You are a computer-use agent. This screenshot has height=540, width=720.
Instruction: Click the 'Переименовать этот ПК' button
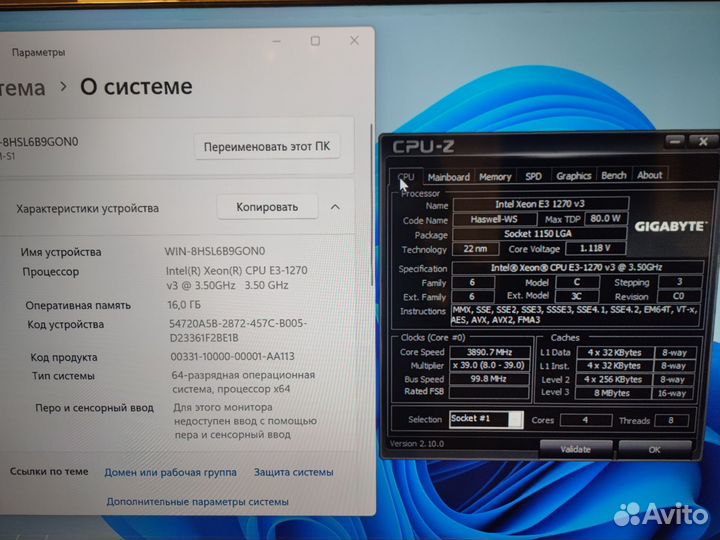267,146
